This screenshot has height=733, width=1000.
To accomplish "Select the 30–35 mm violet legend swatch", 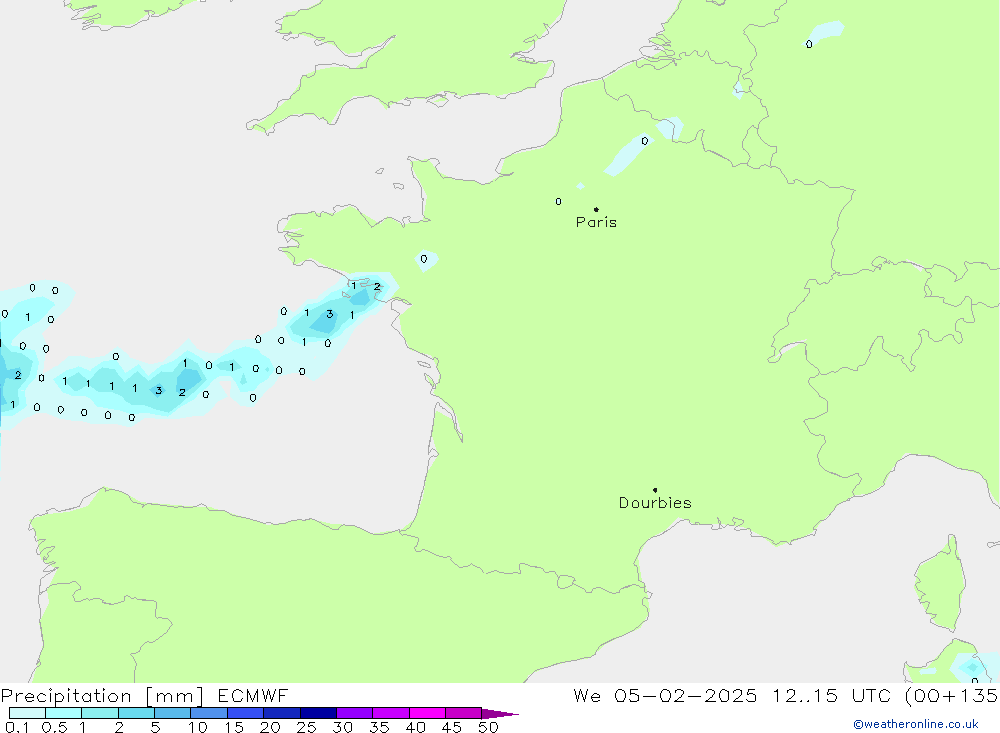I will (x=354, y=713).
